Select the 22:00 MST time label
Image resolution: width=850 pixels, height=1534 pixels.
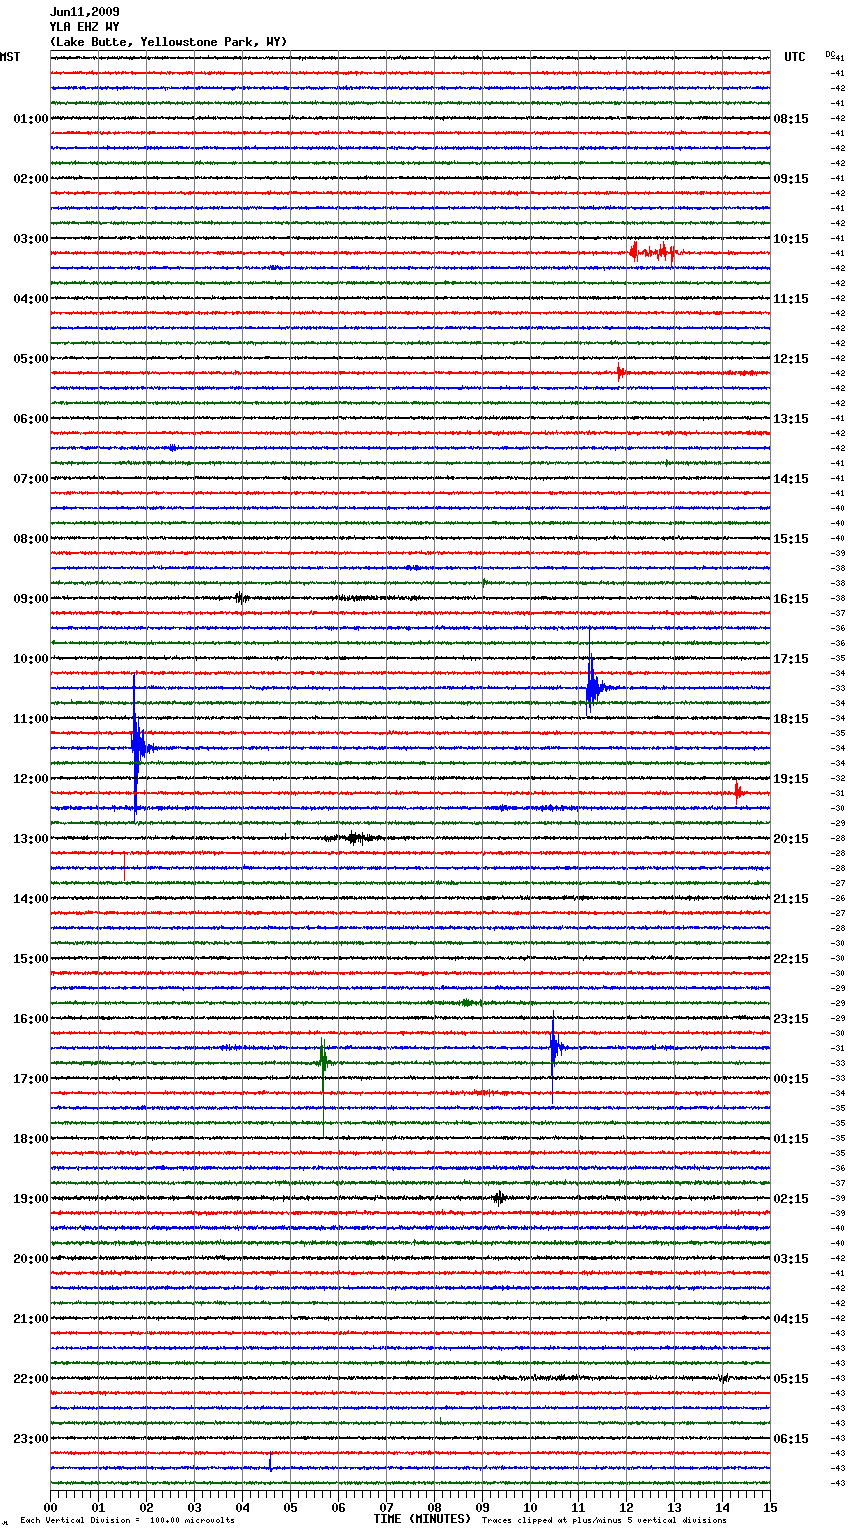tap(30, 1379)
